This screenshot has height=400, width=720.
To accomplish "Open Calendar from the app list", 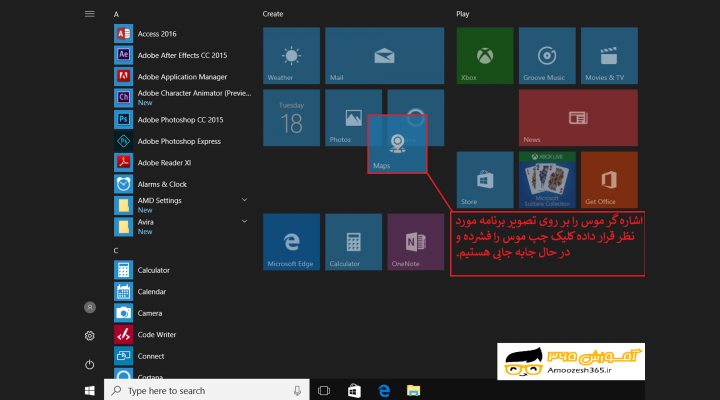I will (x=183, y=292).
